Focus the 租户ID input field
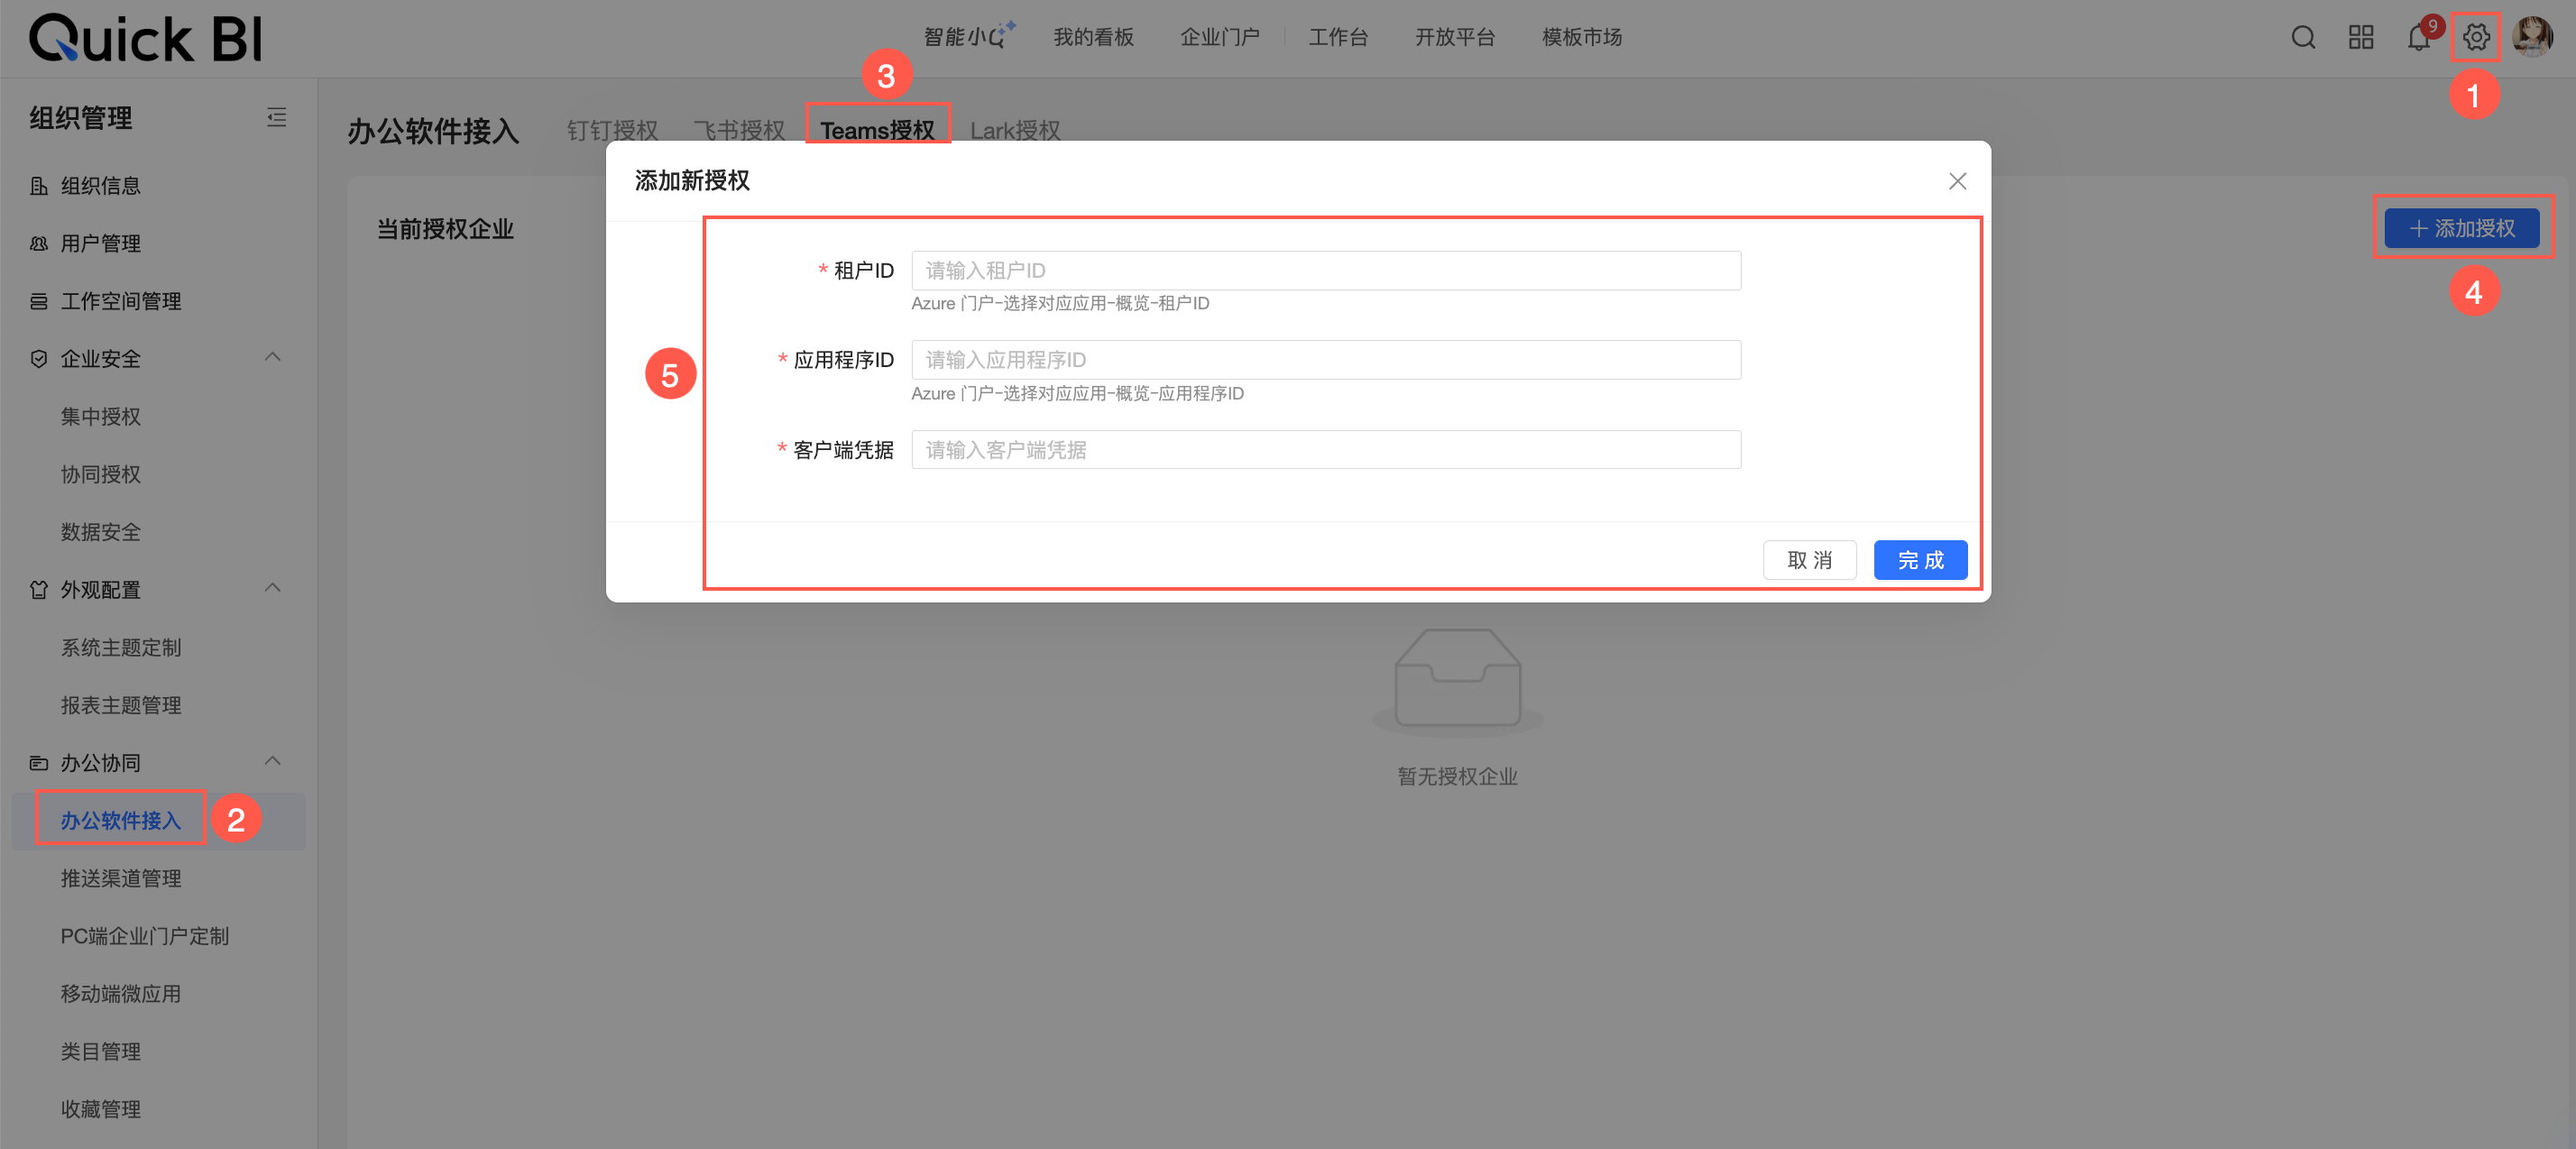 tap(1325, 271)
